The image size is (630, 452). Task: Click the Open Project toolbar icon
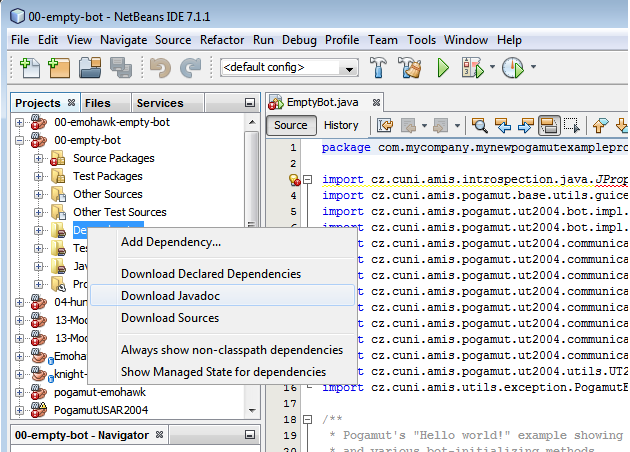(x=90, y=67)
